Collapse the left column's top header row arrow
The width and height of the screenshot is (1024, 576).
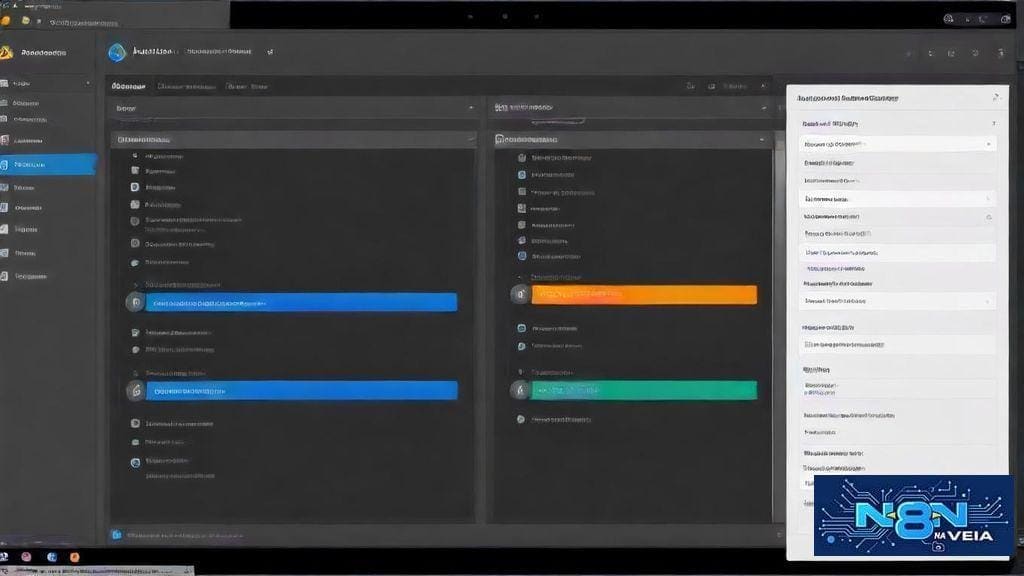[471, 108]
